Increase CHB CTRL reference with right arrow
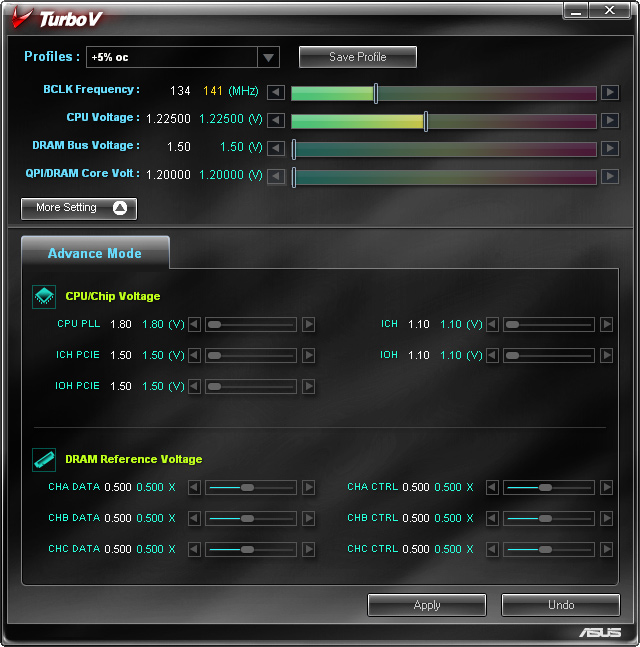The image size is (640, 647). tap(606, 518)
